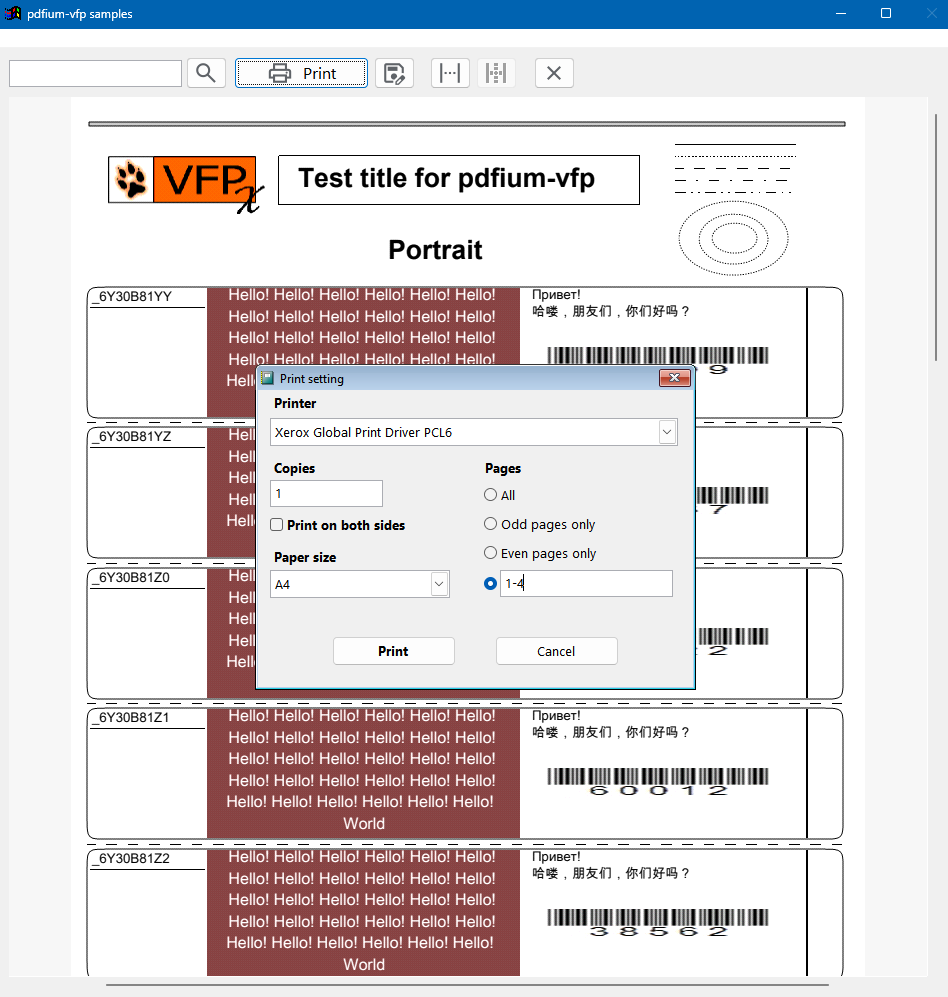Minimize the pdfium-vfp samples window

[841, 13]
